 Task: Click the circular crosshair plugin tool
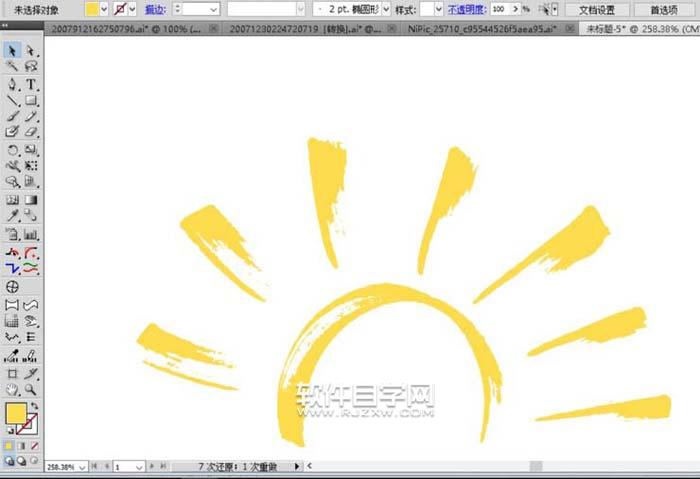[12, 287]
